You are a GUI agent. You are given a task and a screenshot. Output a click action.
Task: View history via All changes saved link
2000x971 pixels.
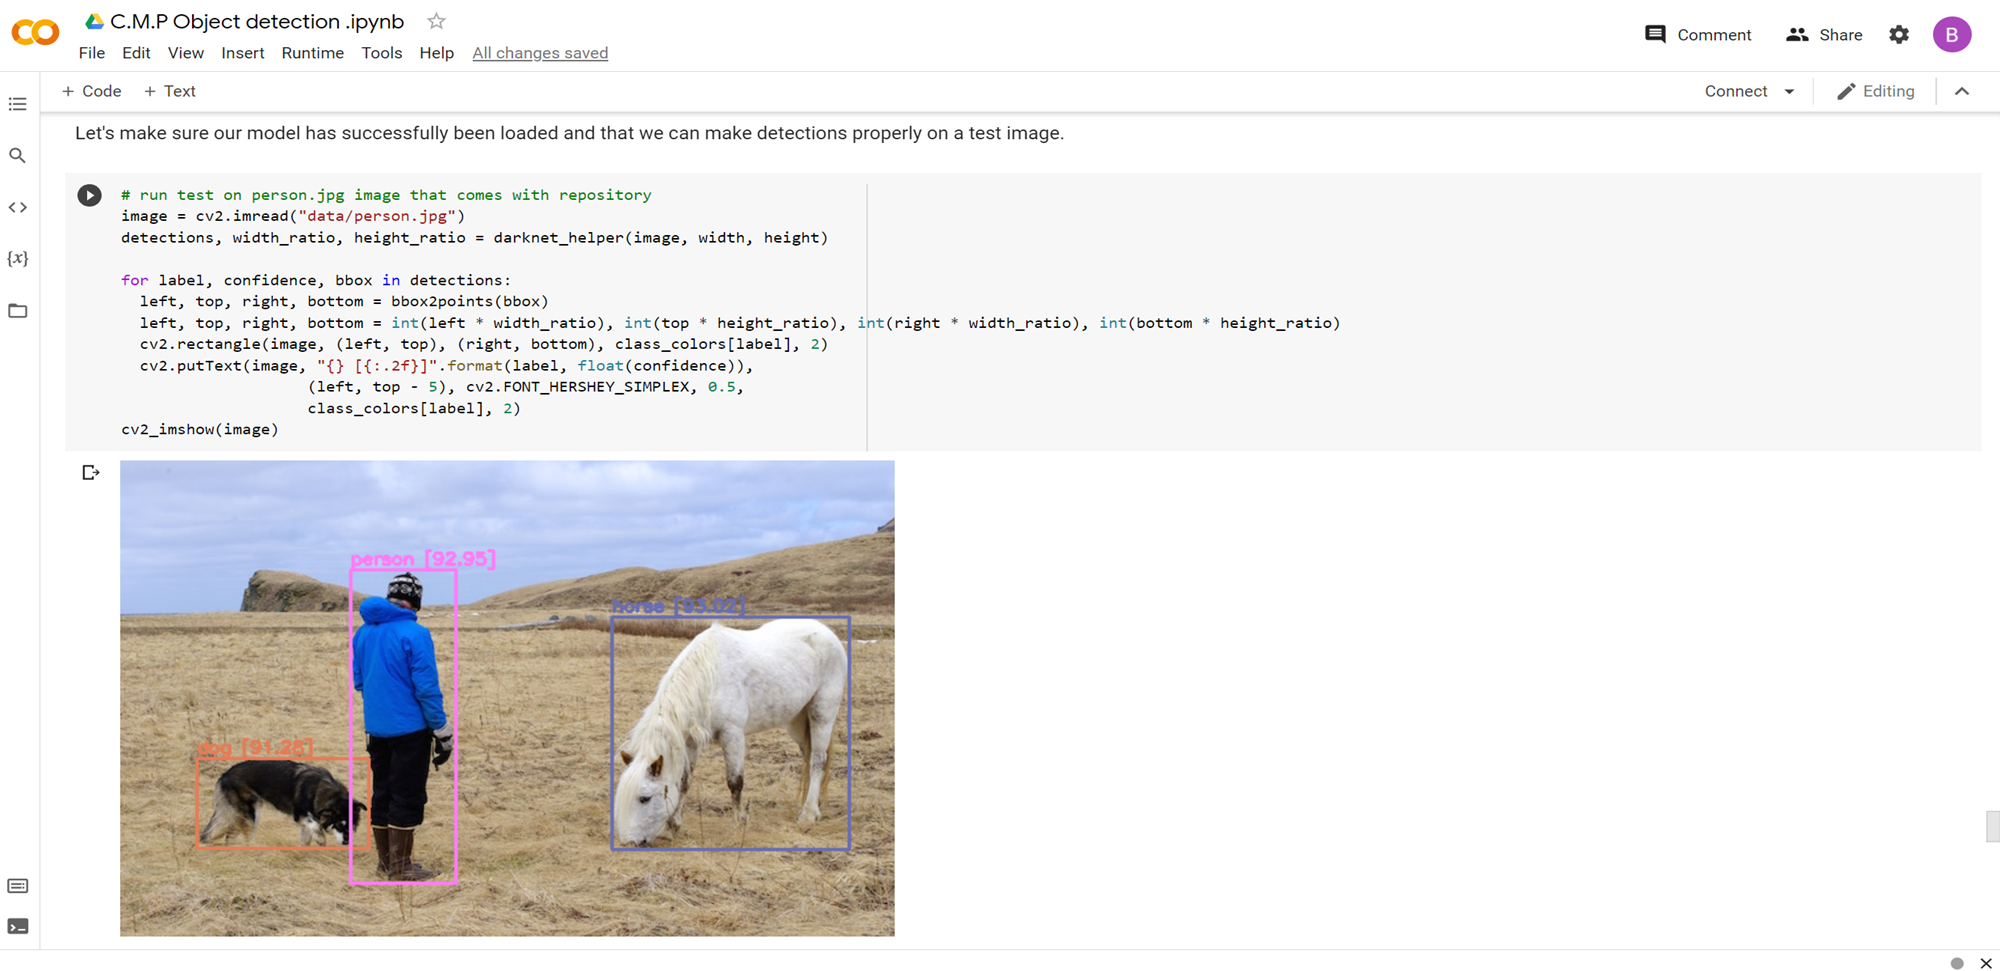click(x=540, y=53)
